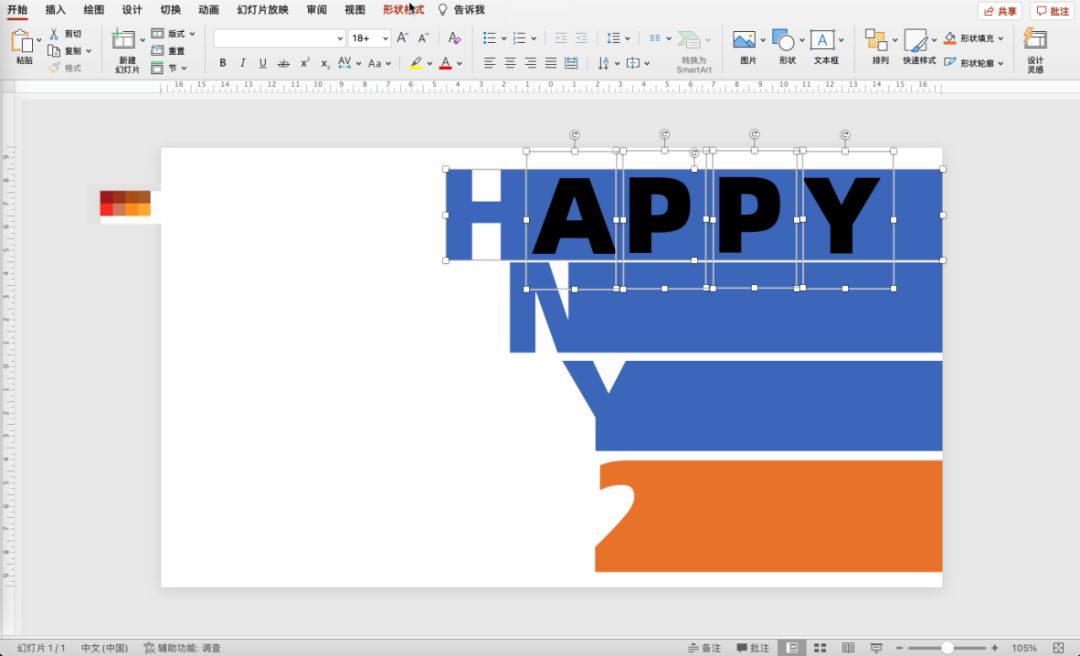Expand the Shape Fill (形状填充) dropdown arrow
The width and height of the screenshot is (1080, 656).
coord(1001,38)
